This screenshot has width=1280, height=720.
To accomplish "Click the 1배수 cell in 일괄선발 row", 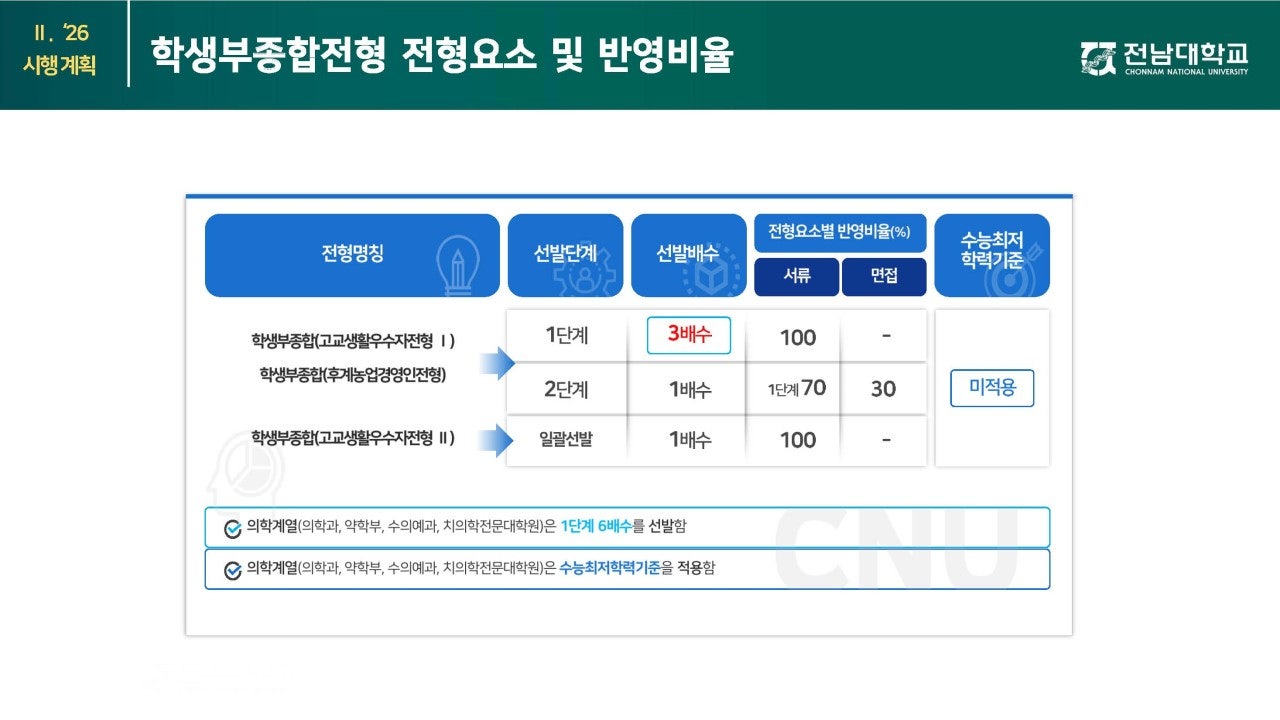I will 689,440.
